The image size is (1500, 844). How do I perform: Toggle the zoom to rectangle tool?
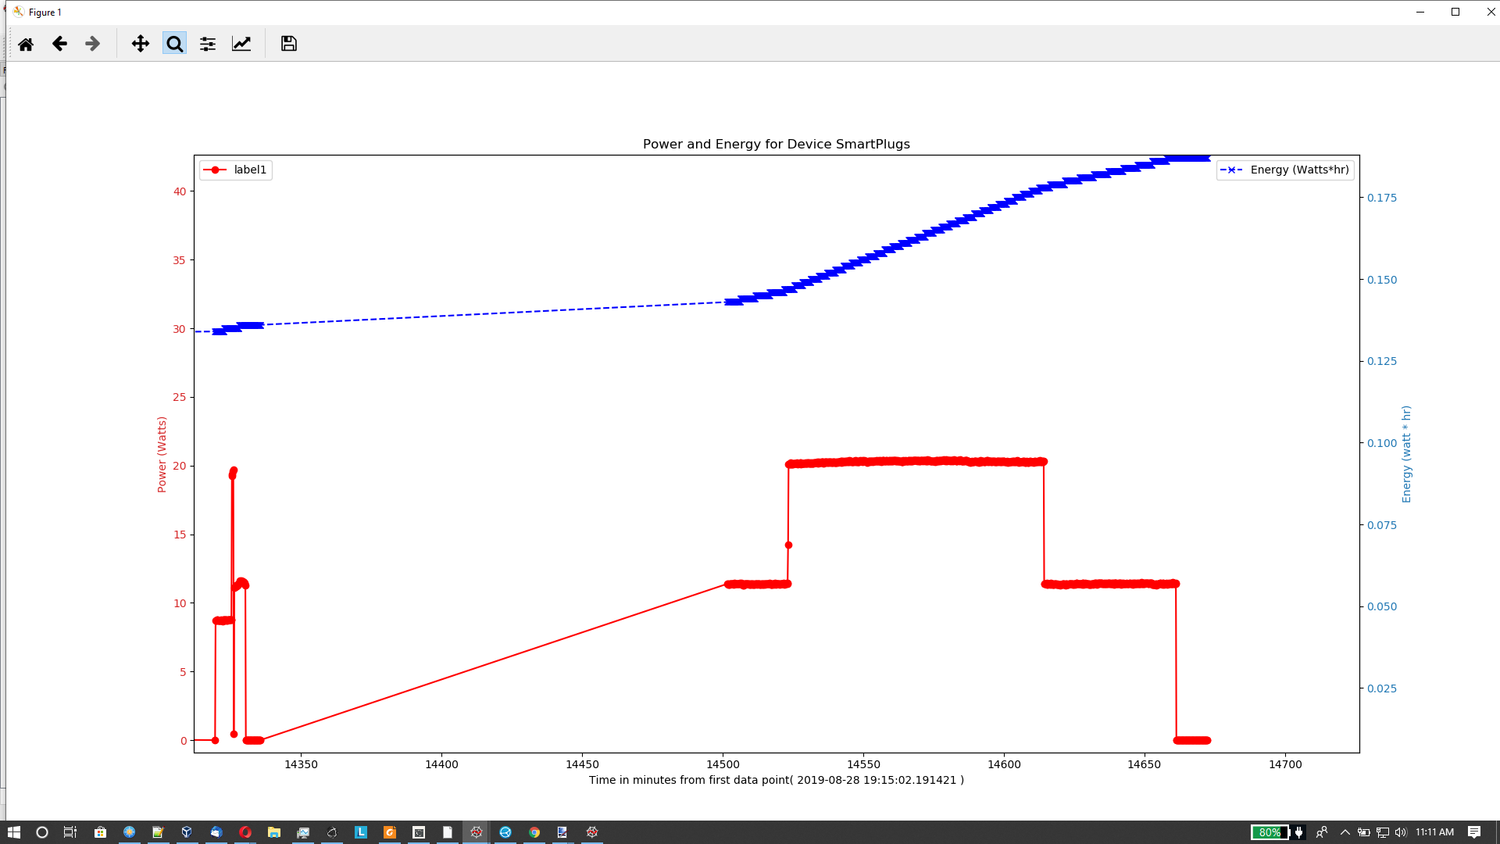pyautogui.click(x=174, y=44)
